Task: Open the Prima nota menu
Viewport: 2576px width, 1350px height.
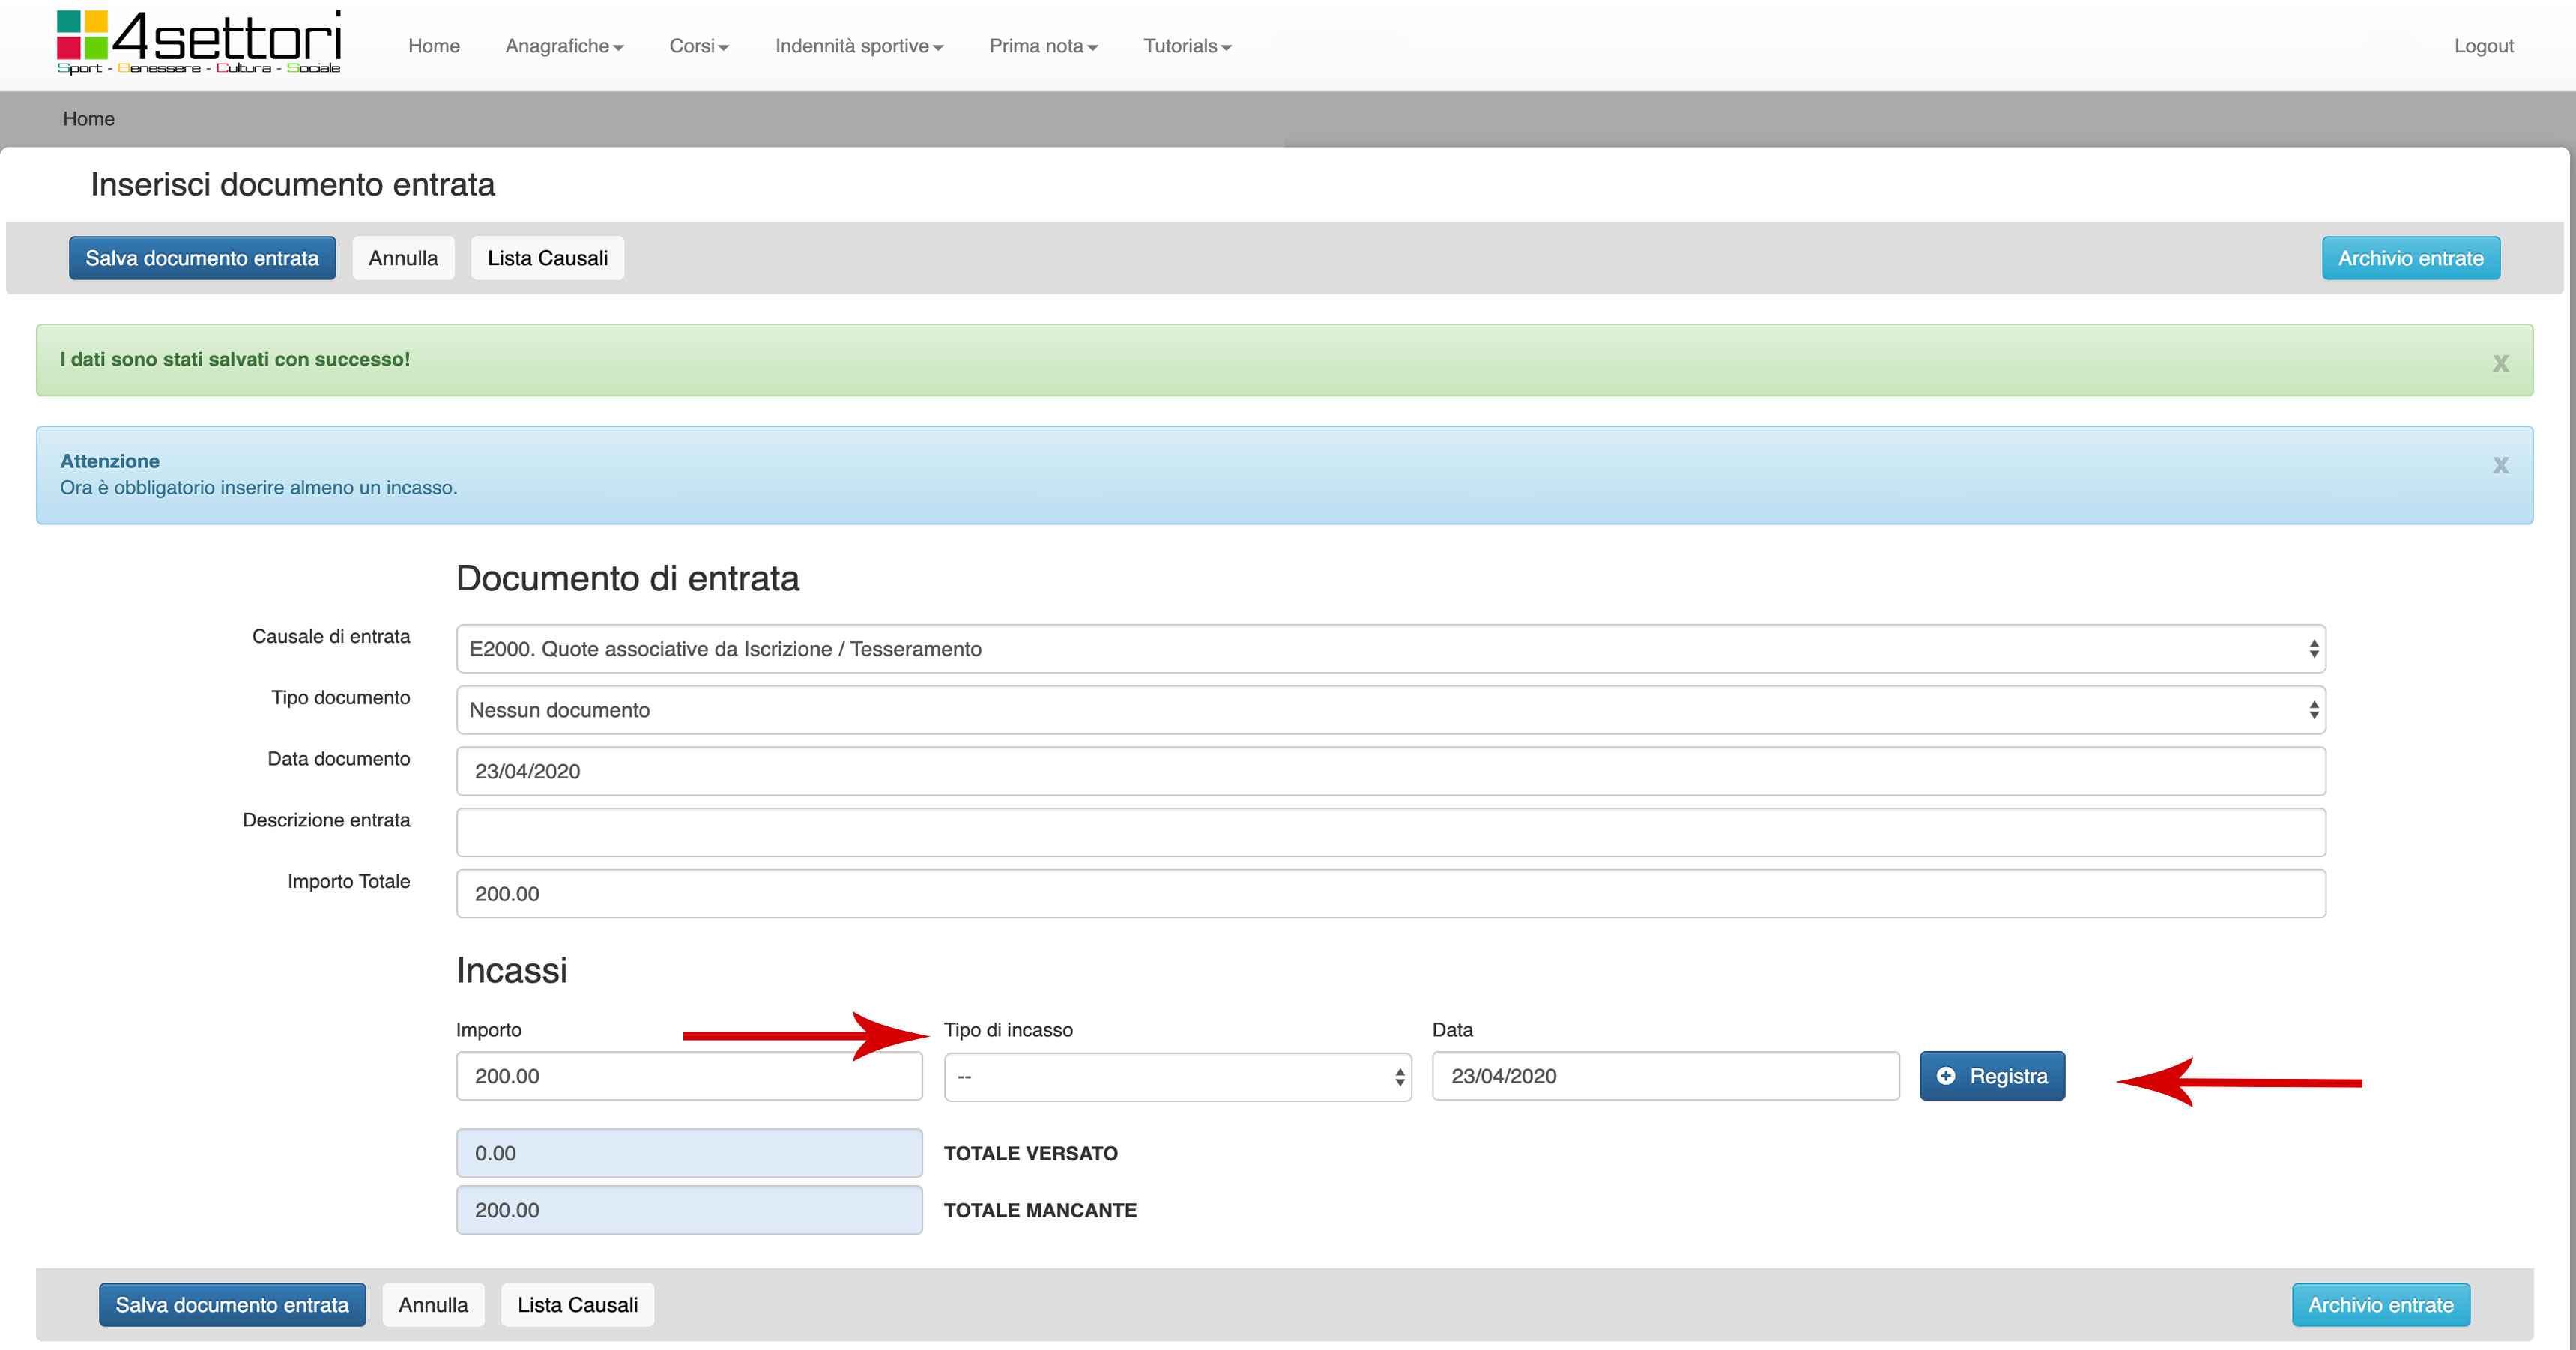Action: (x=1042, y=46)
